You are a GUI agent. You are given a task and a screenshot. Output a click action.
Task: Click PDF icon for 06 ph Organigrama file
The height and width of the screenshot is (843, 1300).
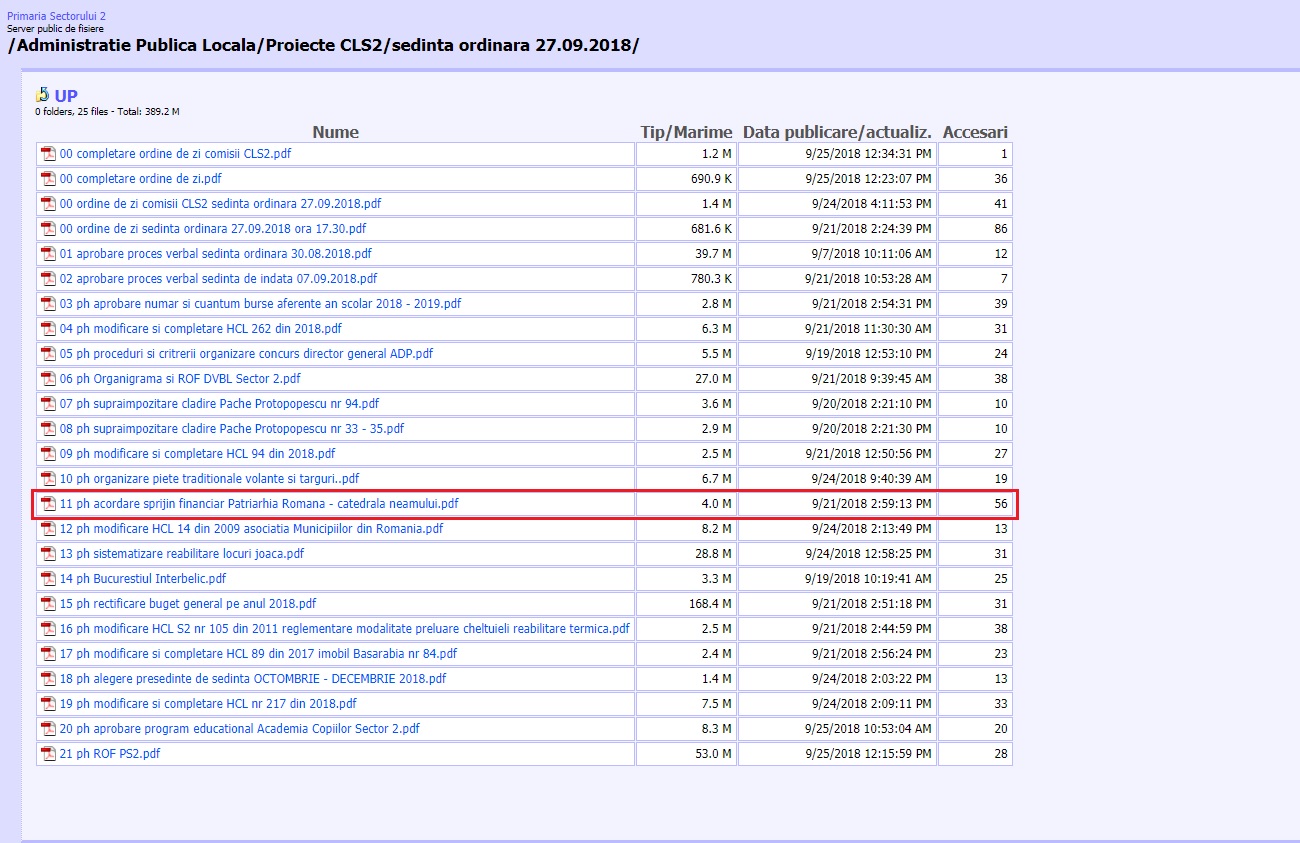pyautogui.click(x=48, y=379)
